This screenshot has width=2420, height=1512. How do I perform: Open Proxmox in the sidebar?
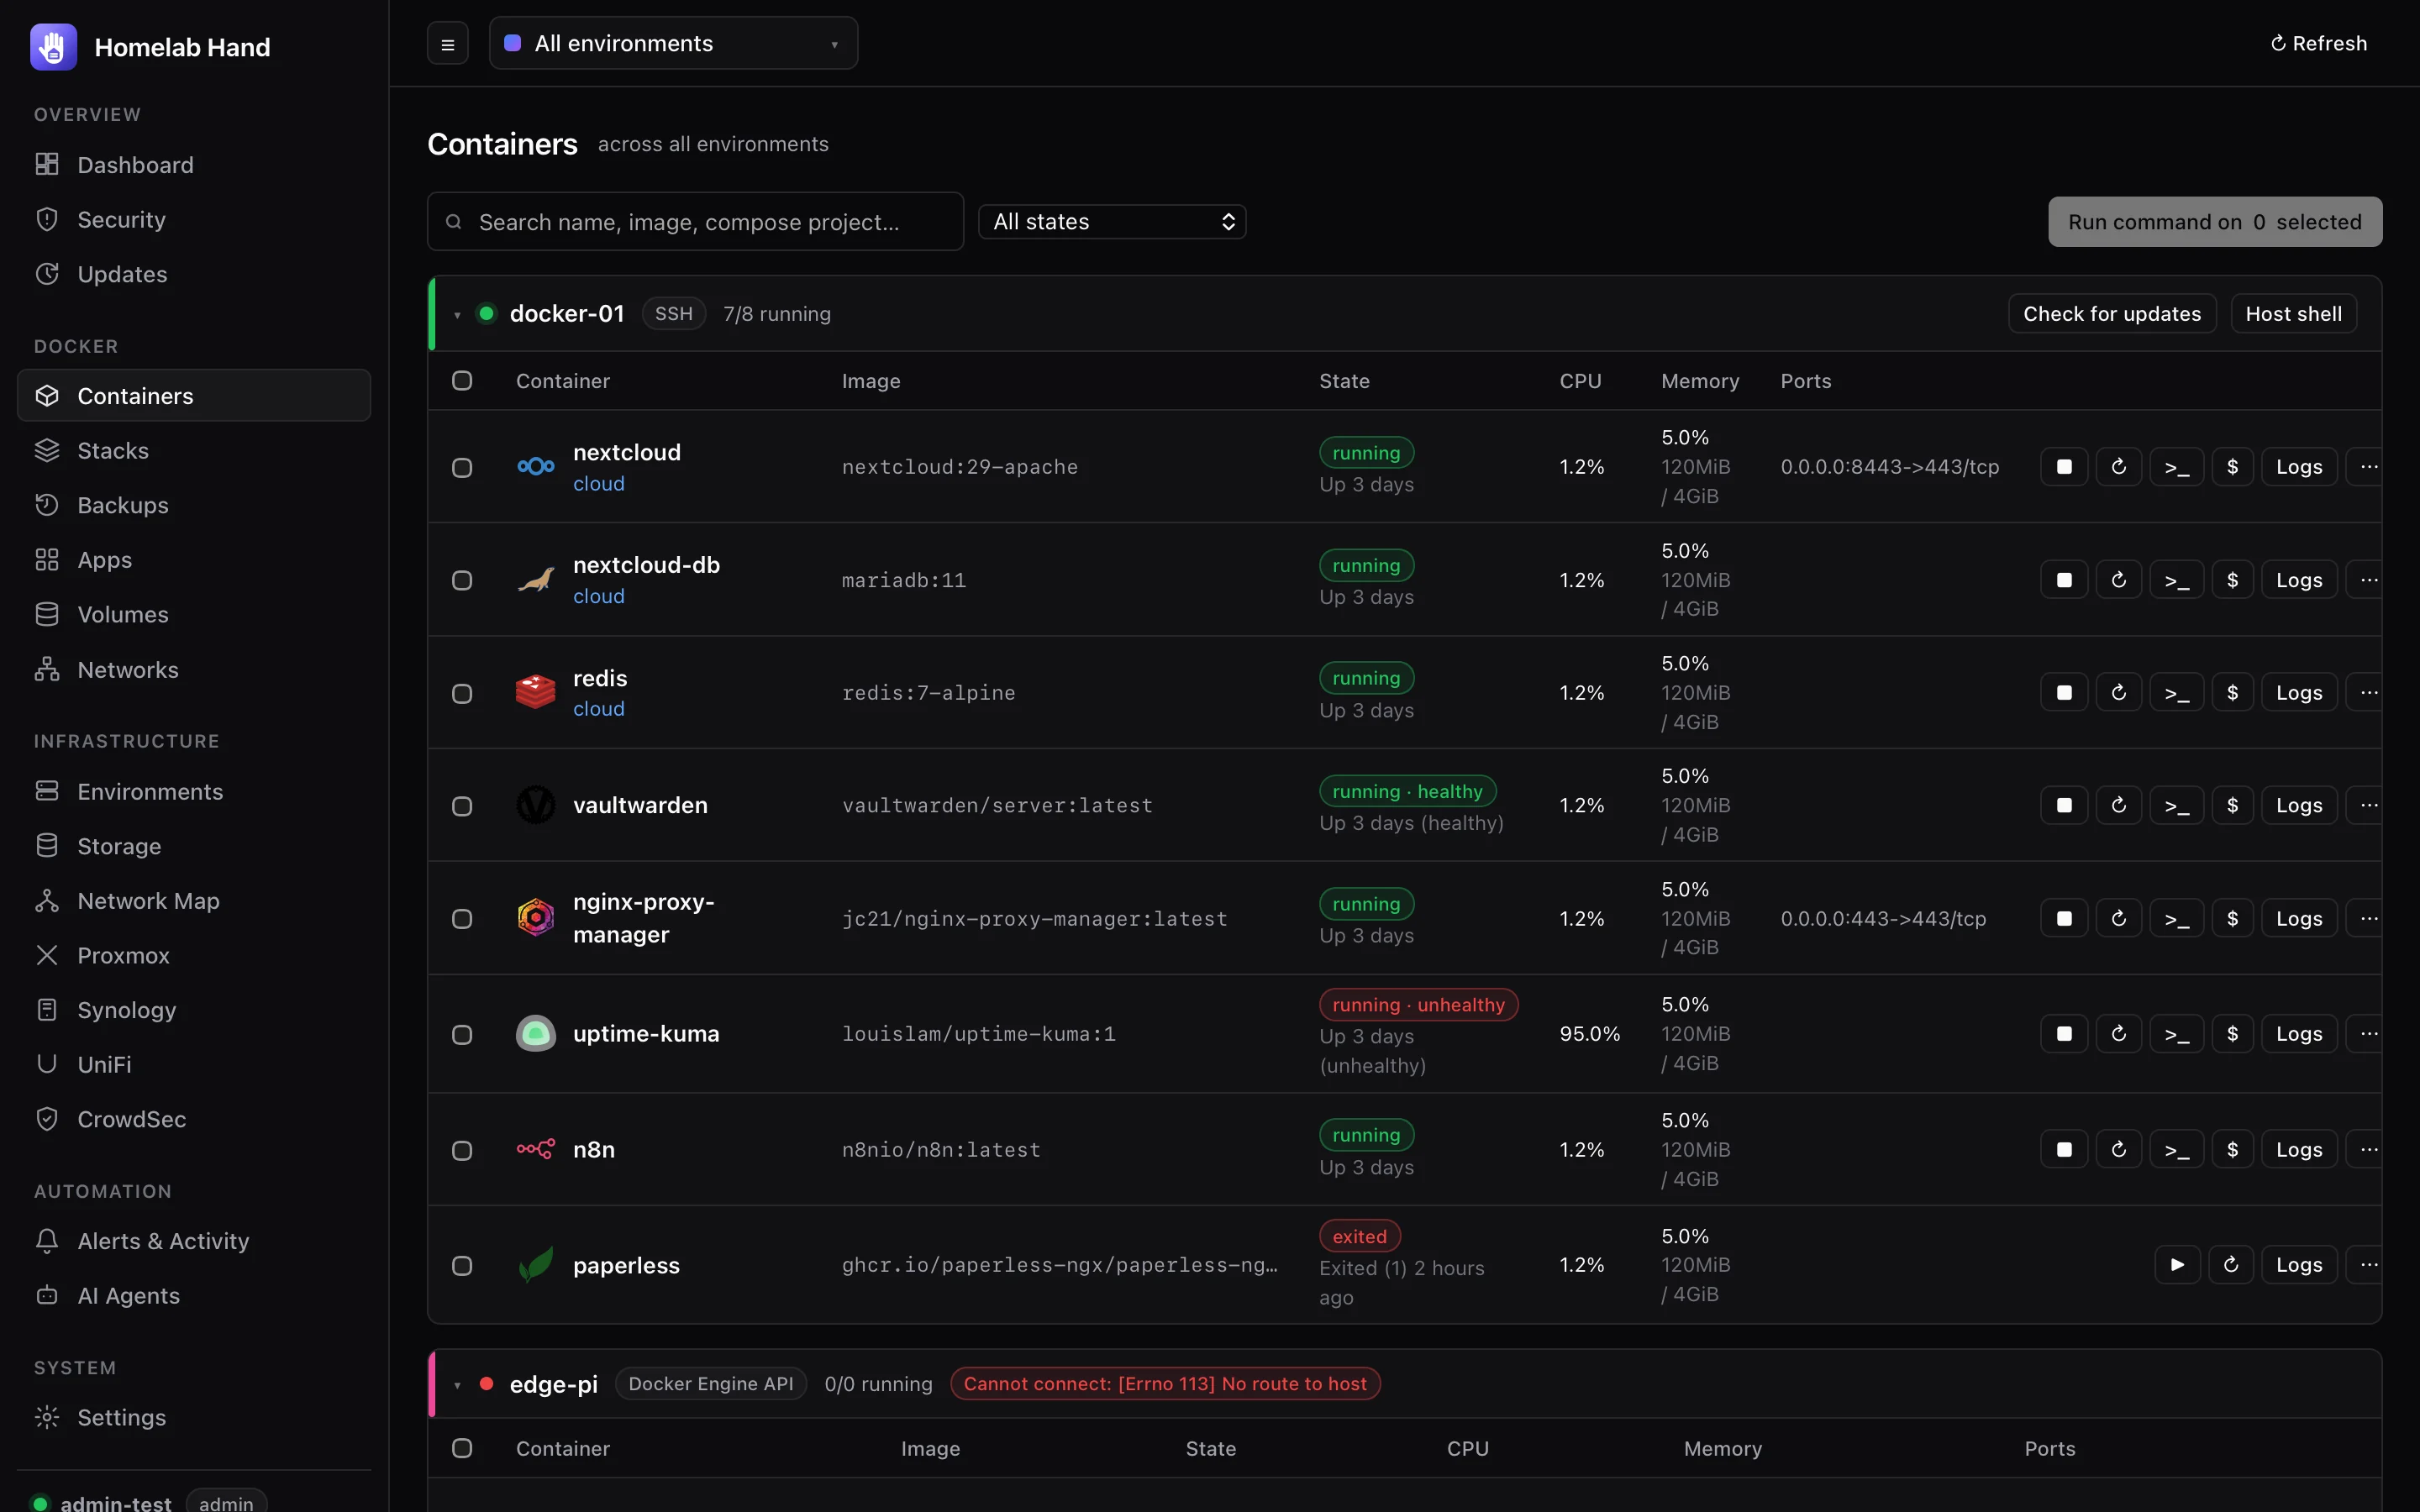coord(194,956)
